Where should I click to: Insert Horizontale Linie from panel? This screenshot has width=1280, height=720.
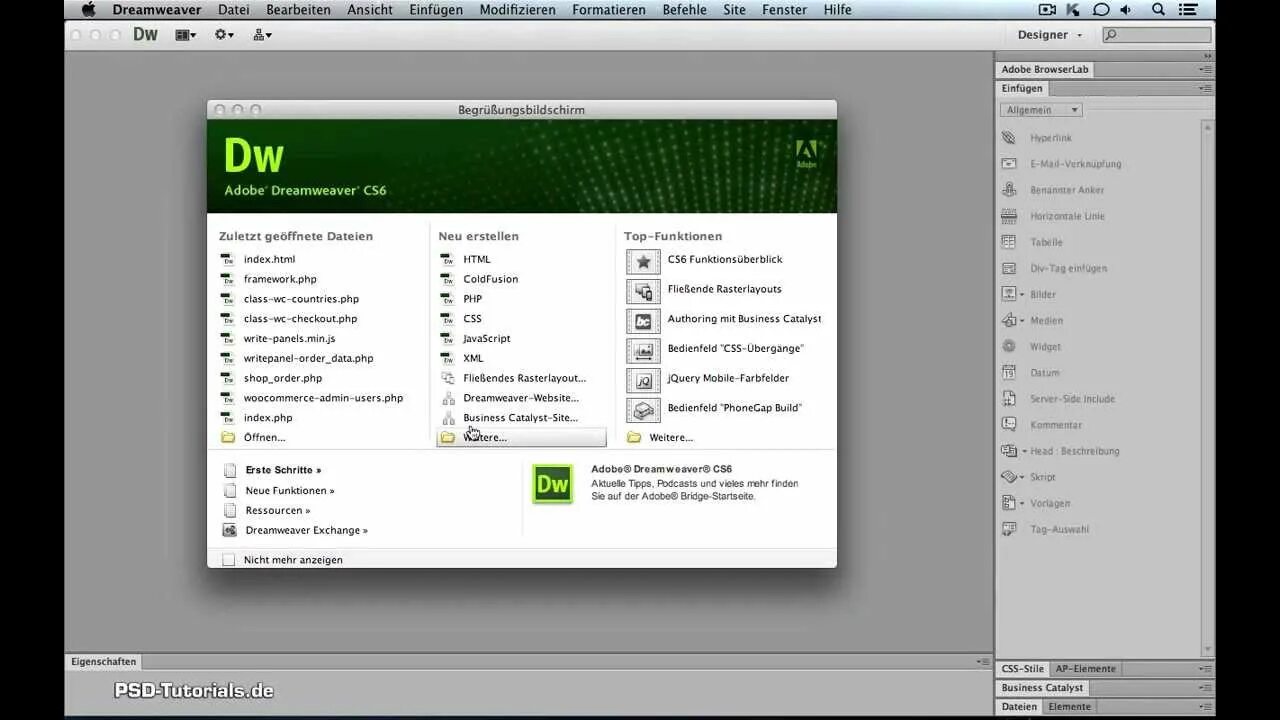1009,216
